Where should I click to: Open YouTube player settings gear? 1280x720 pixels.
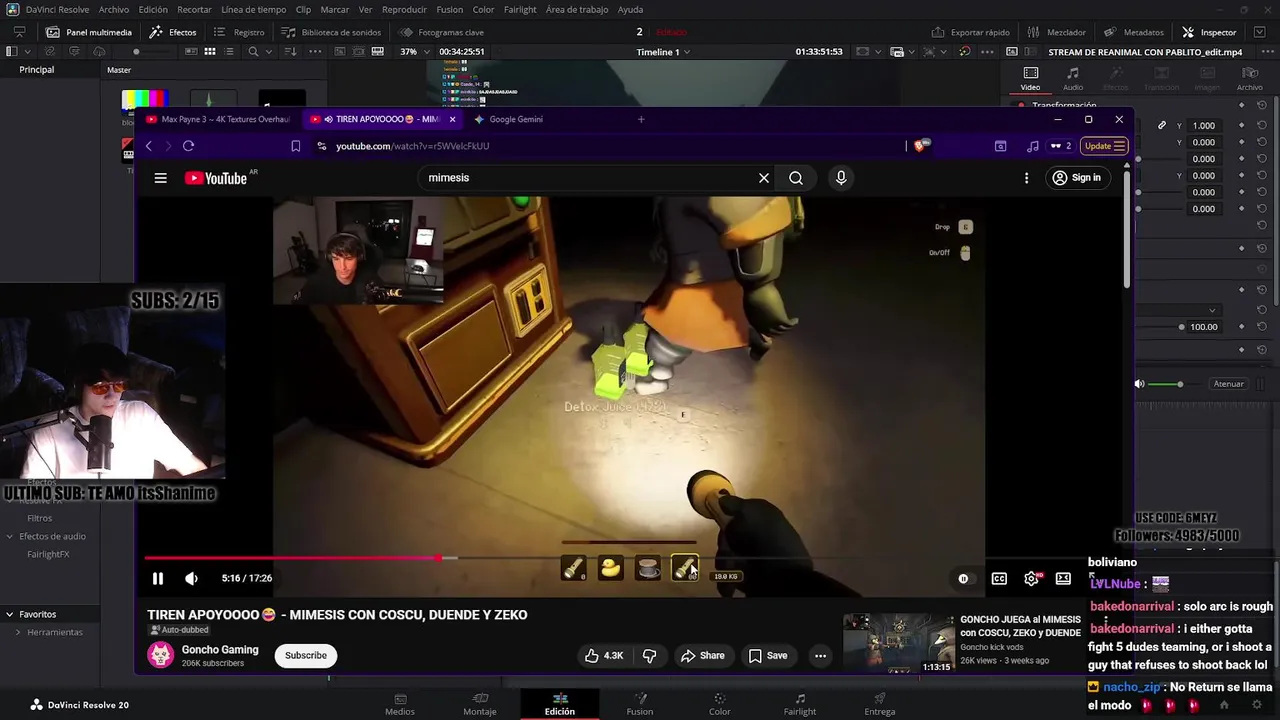[1032, 578]
